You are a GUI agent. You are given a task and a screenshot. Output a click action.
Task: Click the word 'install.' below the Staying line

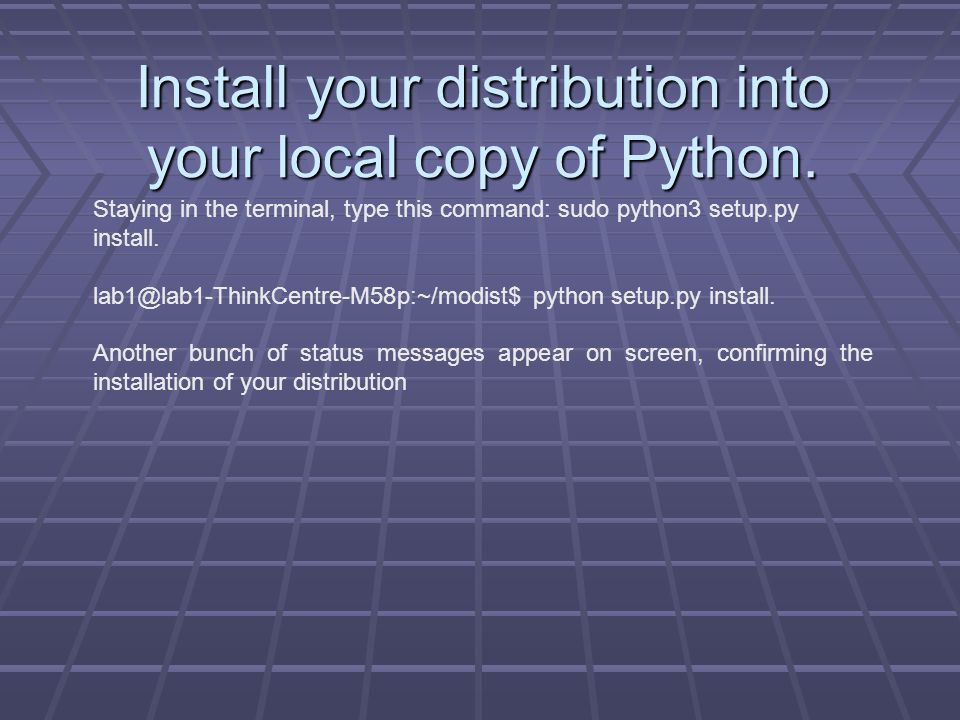click(126, 238)
